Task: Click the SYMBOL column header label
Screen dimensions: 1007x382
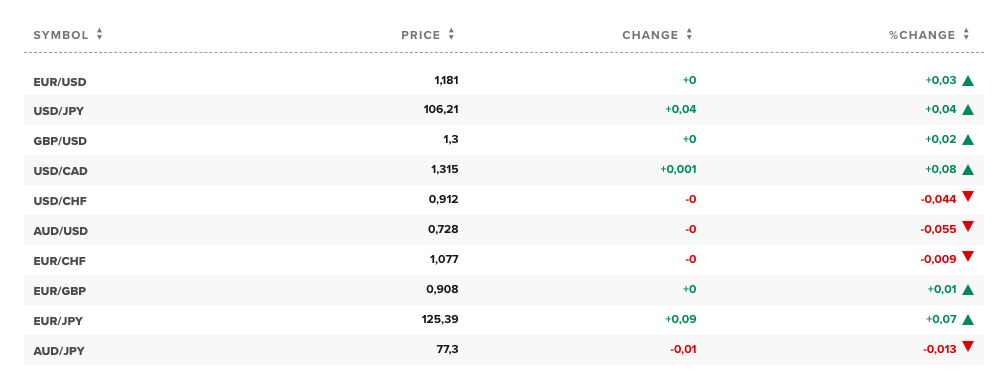Action: pyautogui.click(x=61, y=35)
